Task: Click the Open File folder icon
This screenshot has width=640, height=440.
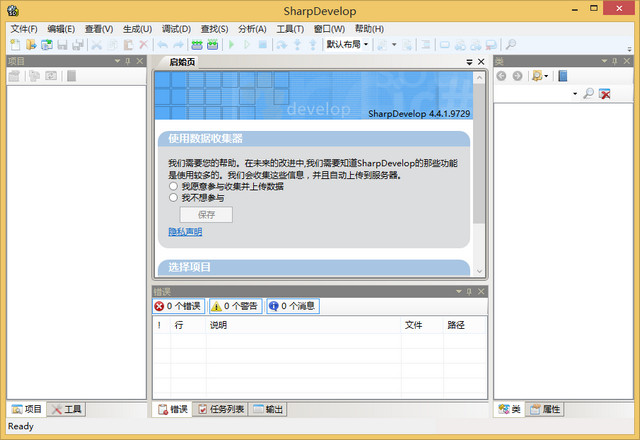Action: click(x=31, y=44)
